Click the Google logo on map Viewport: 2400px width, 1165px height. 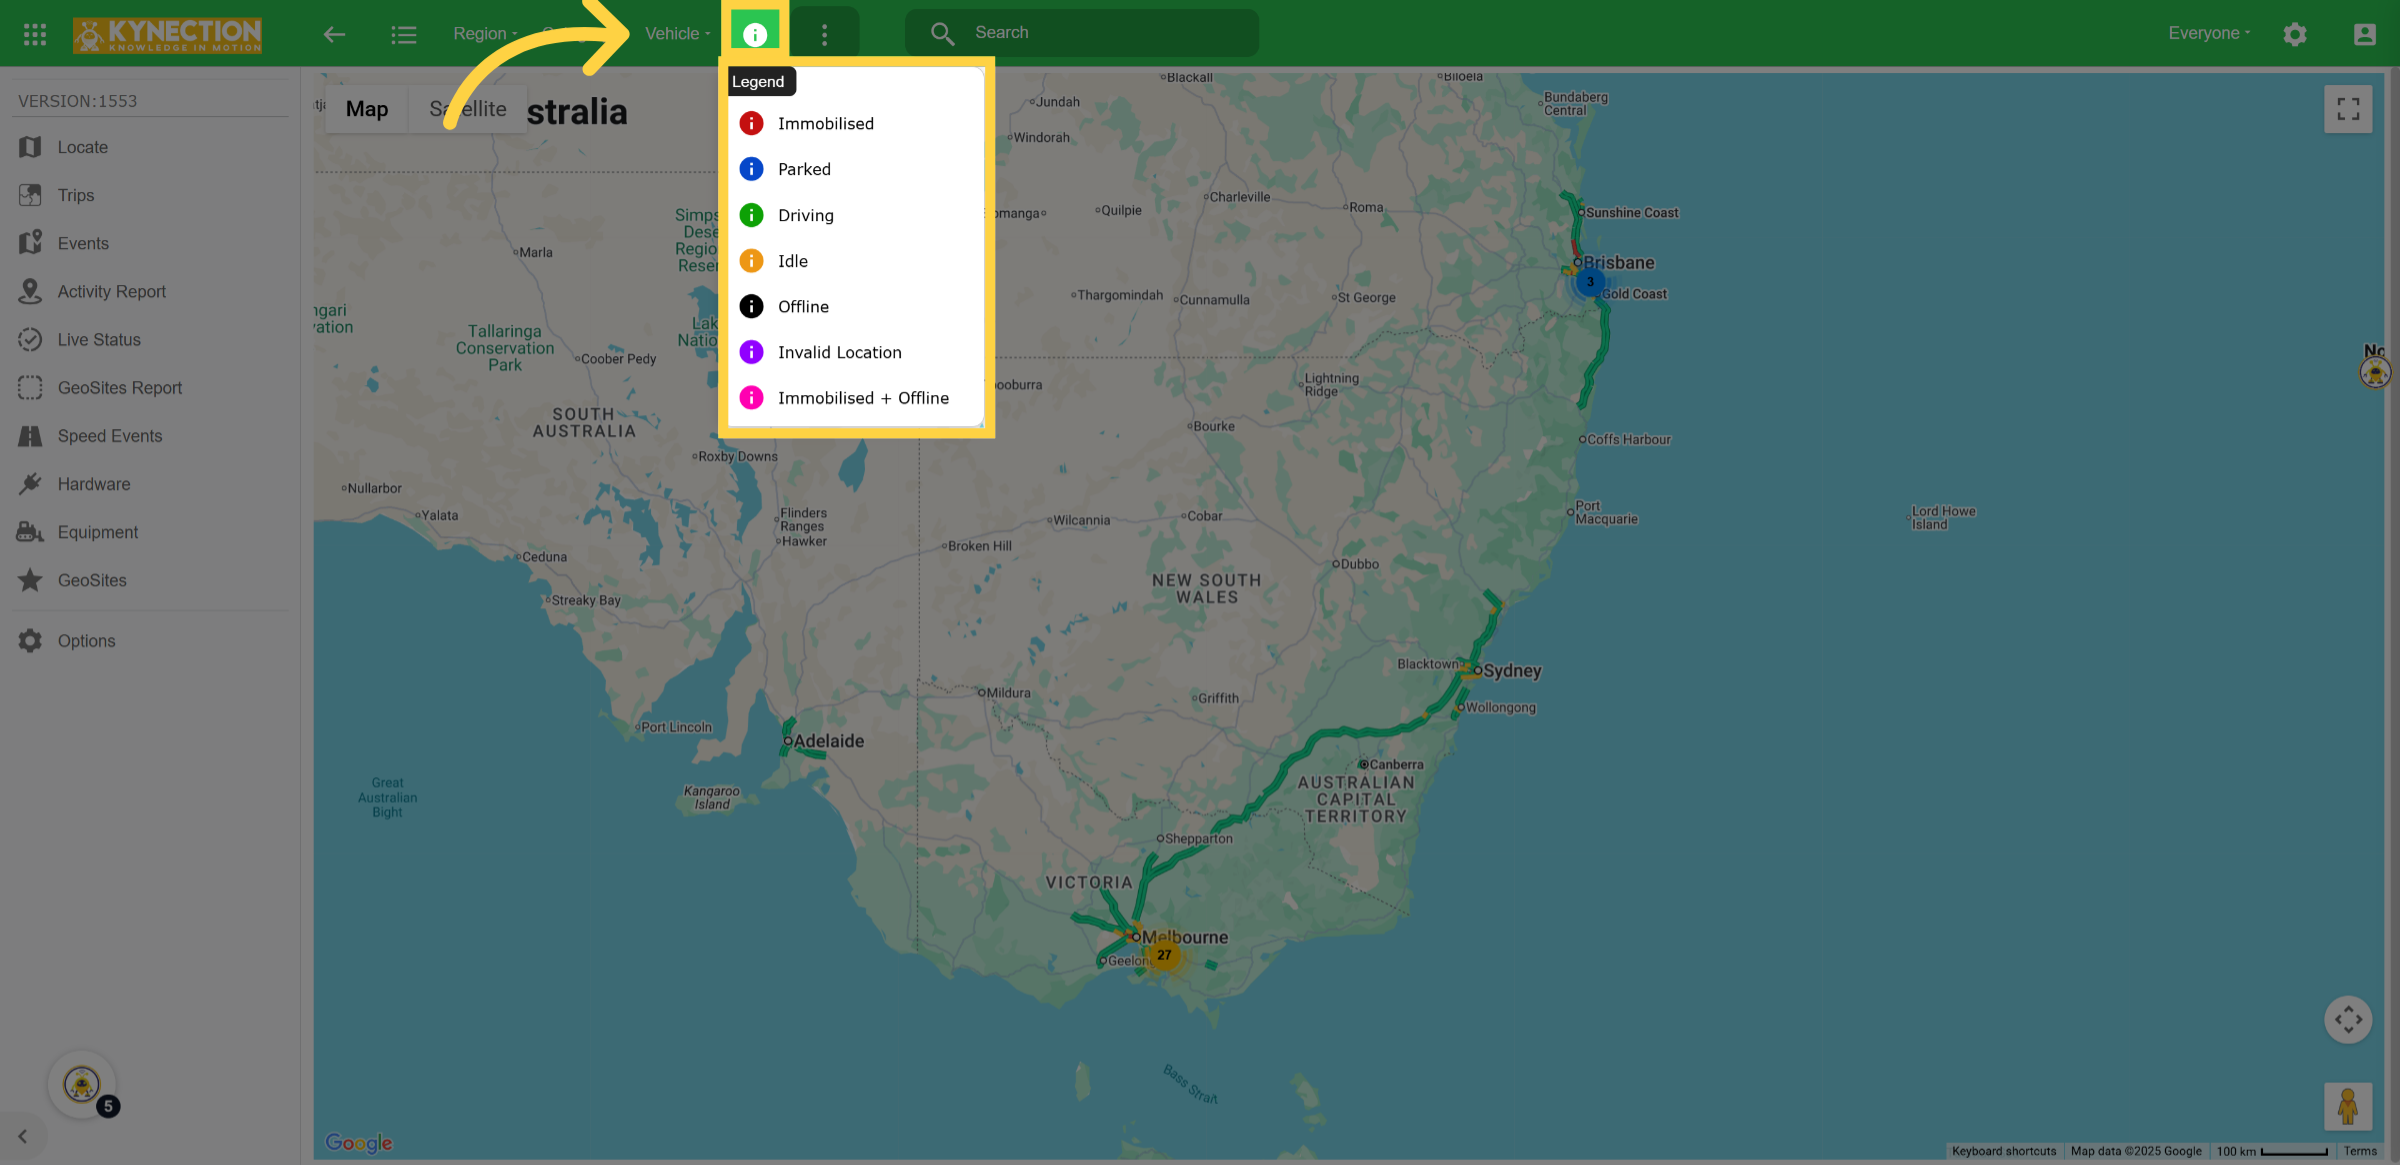pos(359,1143)
